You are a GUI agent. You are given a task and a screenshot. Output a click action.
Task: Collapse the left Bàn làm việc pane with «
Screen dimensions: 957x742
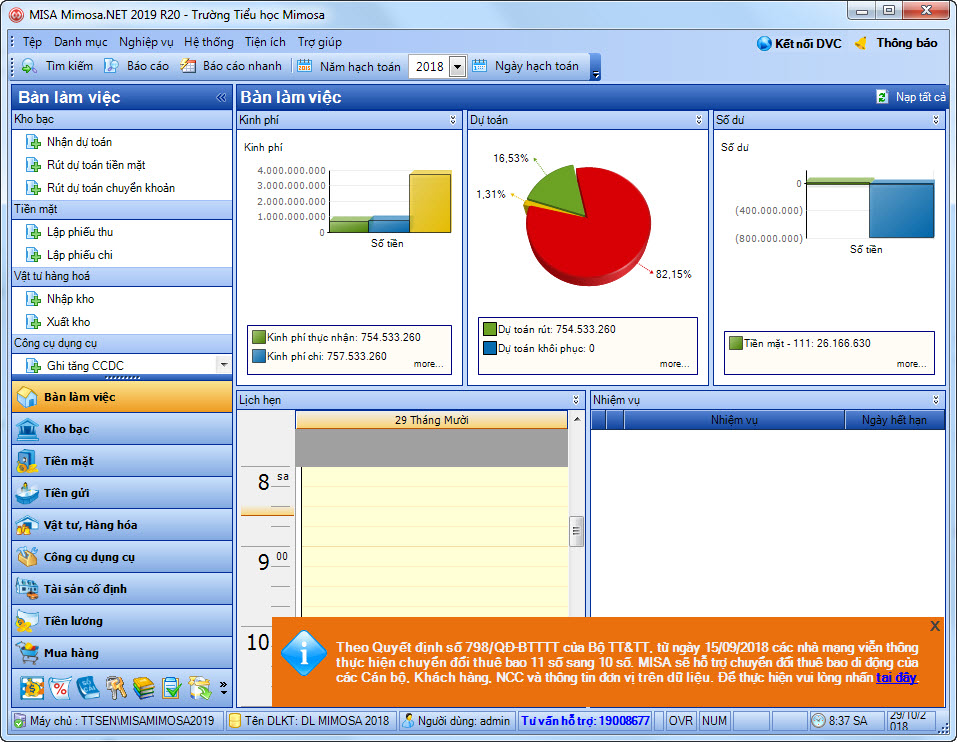(221, 97)
